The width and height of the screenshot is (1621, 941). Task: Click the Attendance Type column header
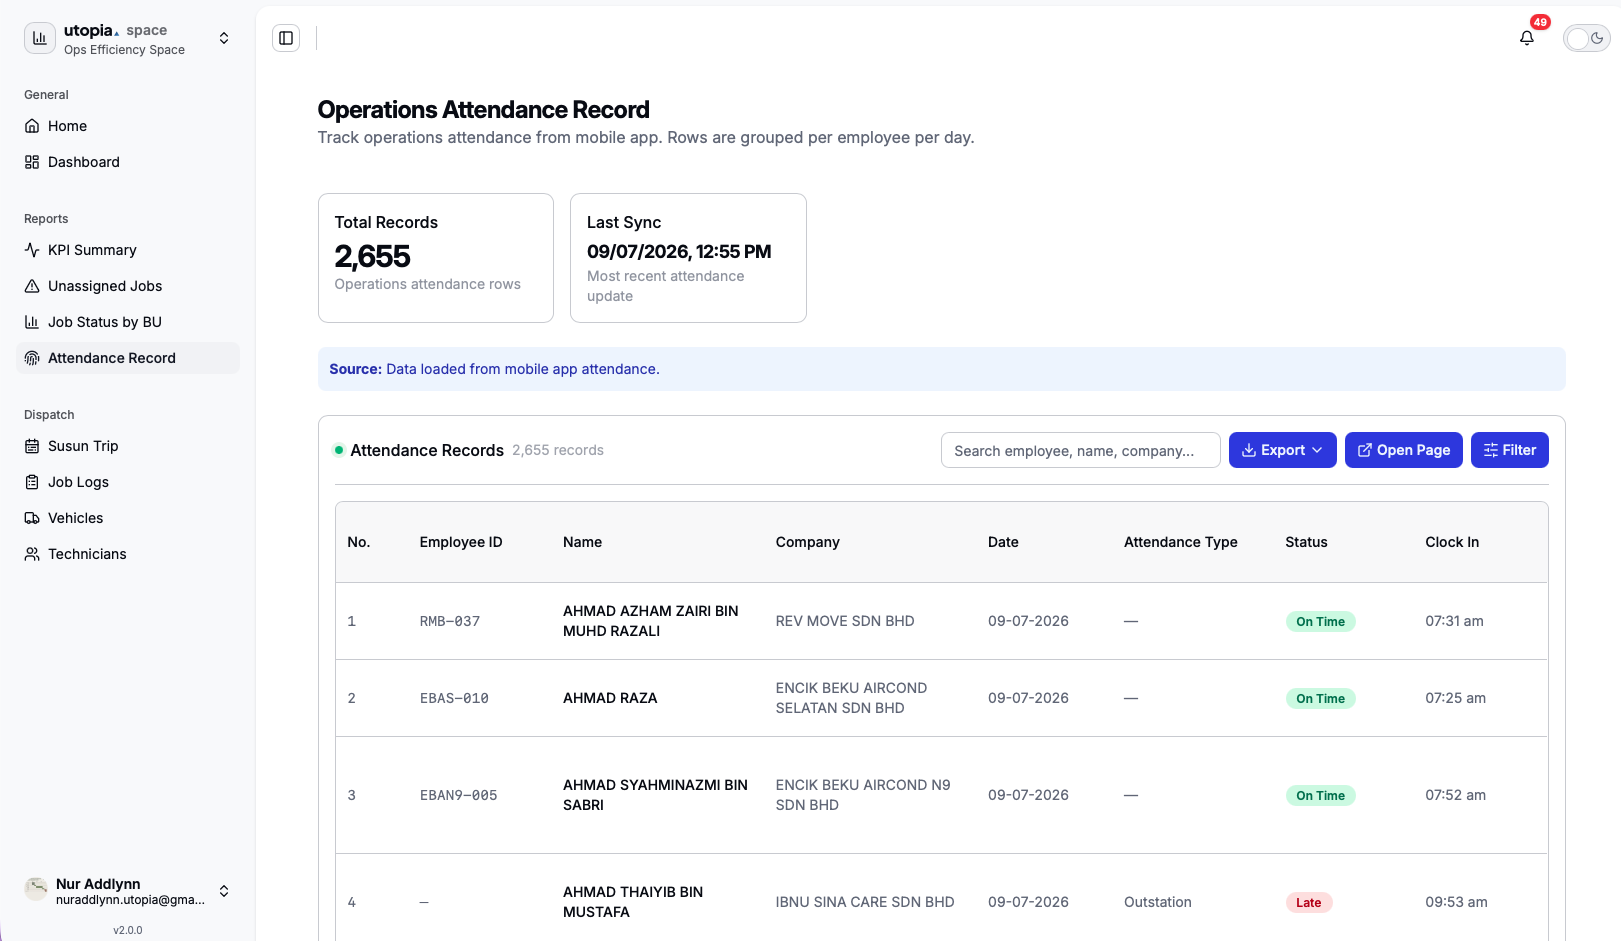tap(1180, 542)
